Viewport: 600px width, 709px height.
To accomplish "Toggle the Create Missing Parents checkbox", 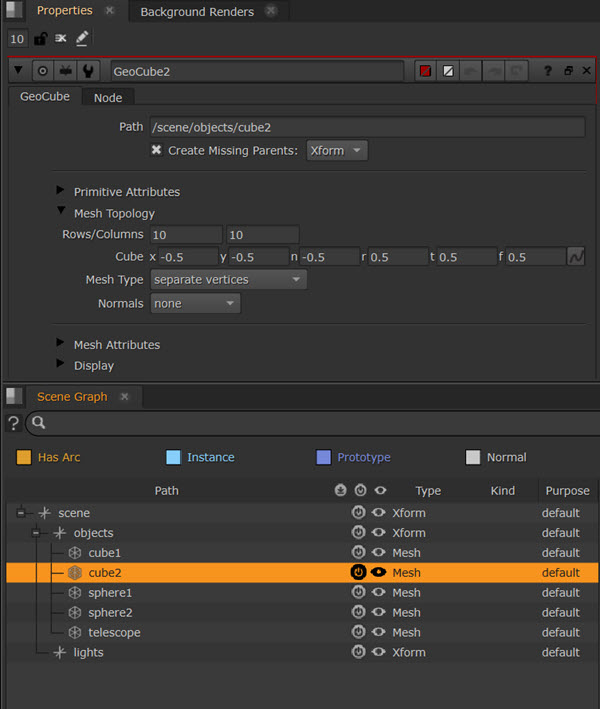I will click(x=156, y=151).
